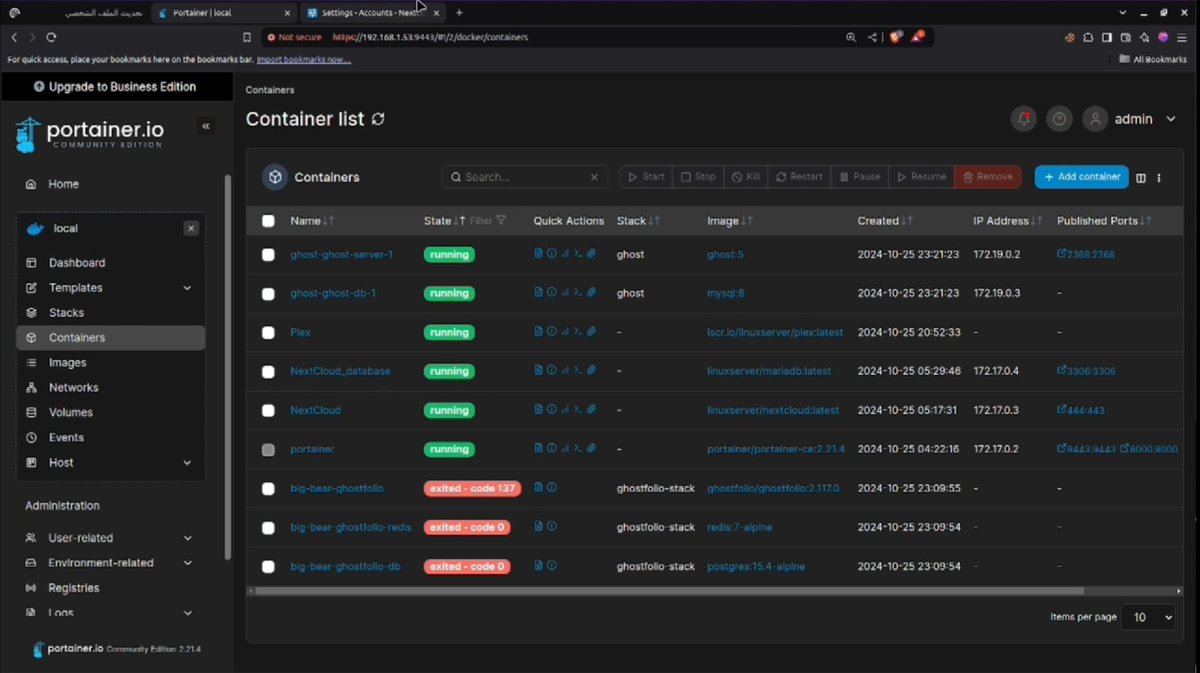The width and height of the screenshot is (1200, 673).
Task: Expand the Templates sidebar section
Action: [x=187, y=288]
